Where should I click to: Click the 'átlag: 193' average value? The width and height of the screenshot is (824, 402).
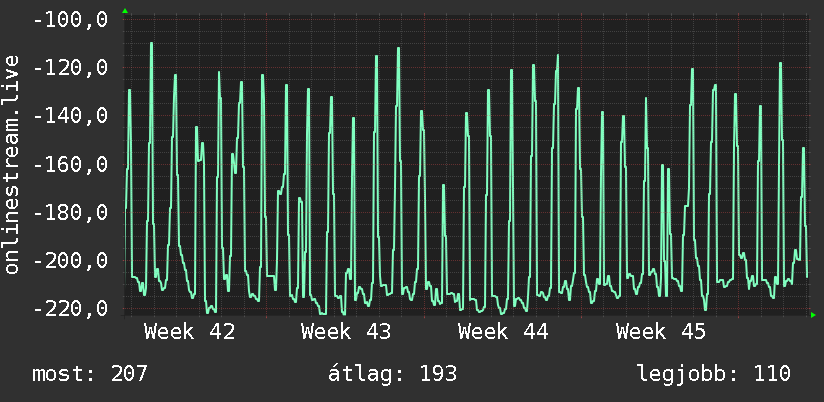[393, 374]
